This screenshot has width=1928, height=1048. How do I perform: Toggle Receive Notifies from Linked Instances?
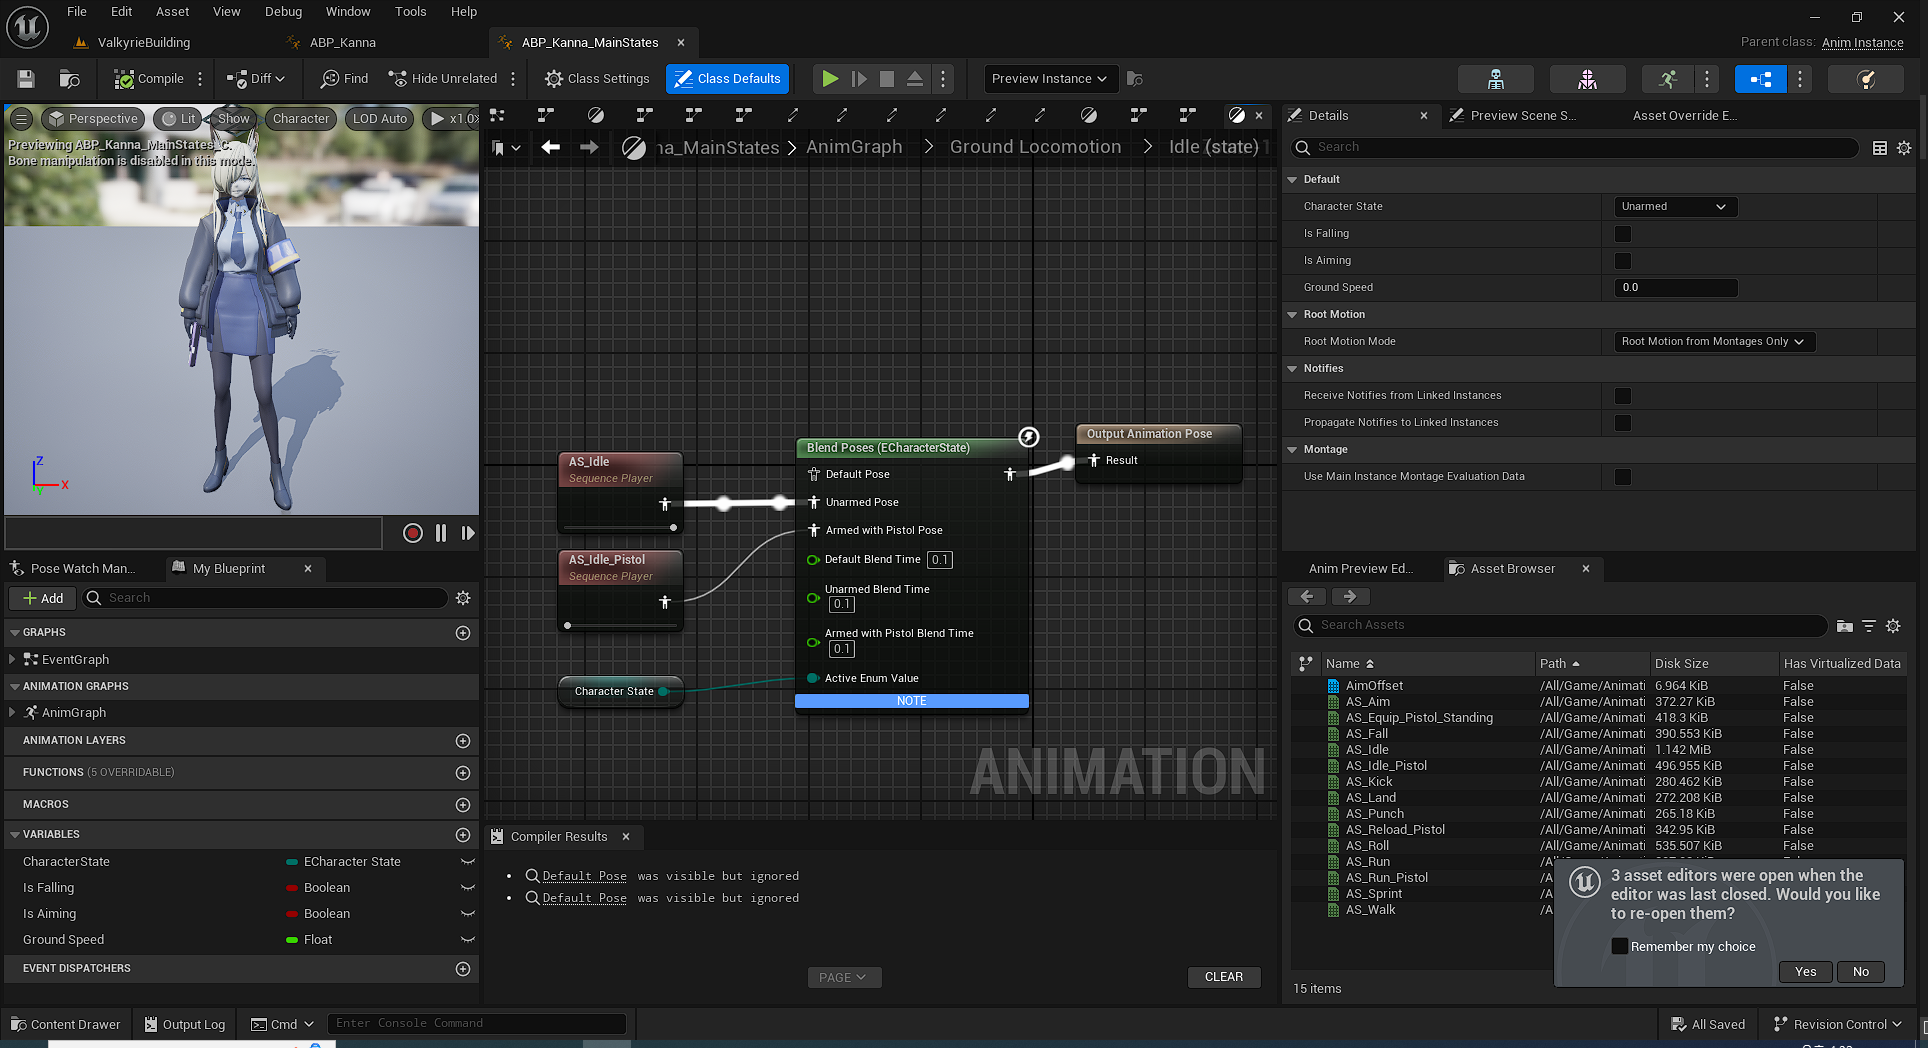pyautogui.click(x=1623, y=396)
